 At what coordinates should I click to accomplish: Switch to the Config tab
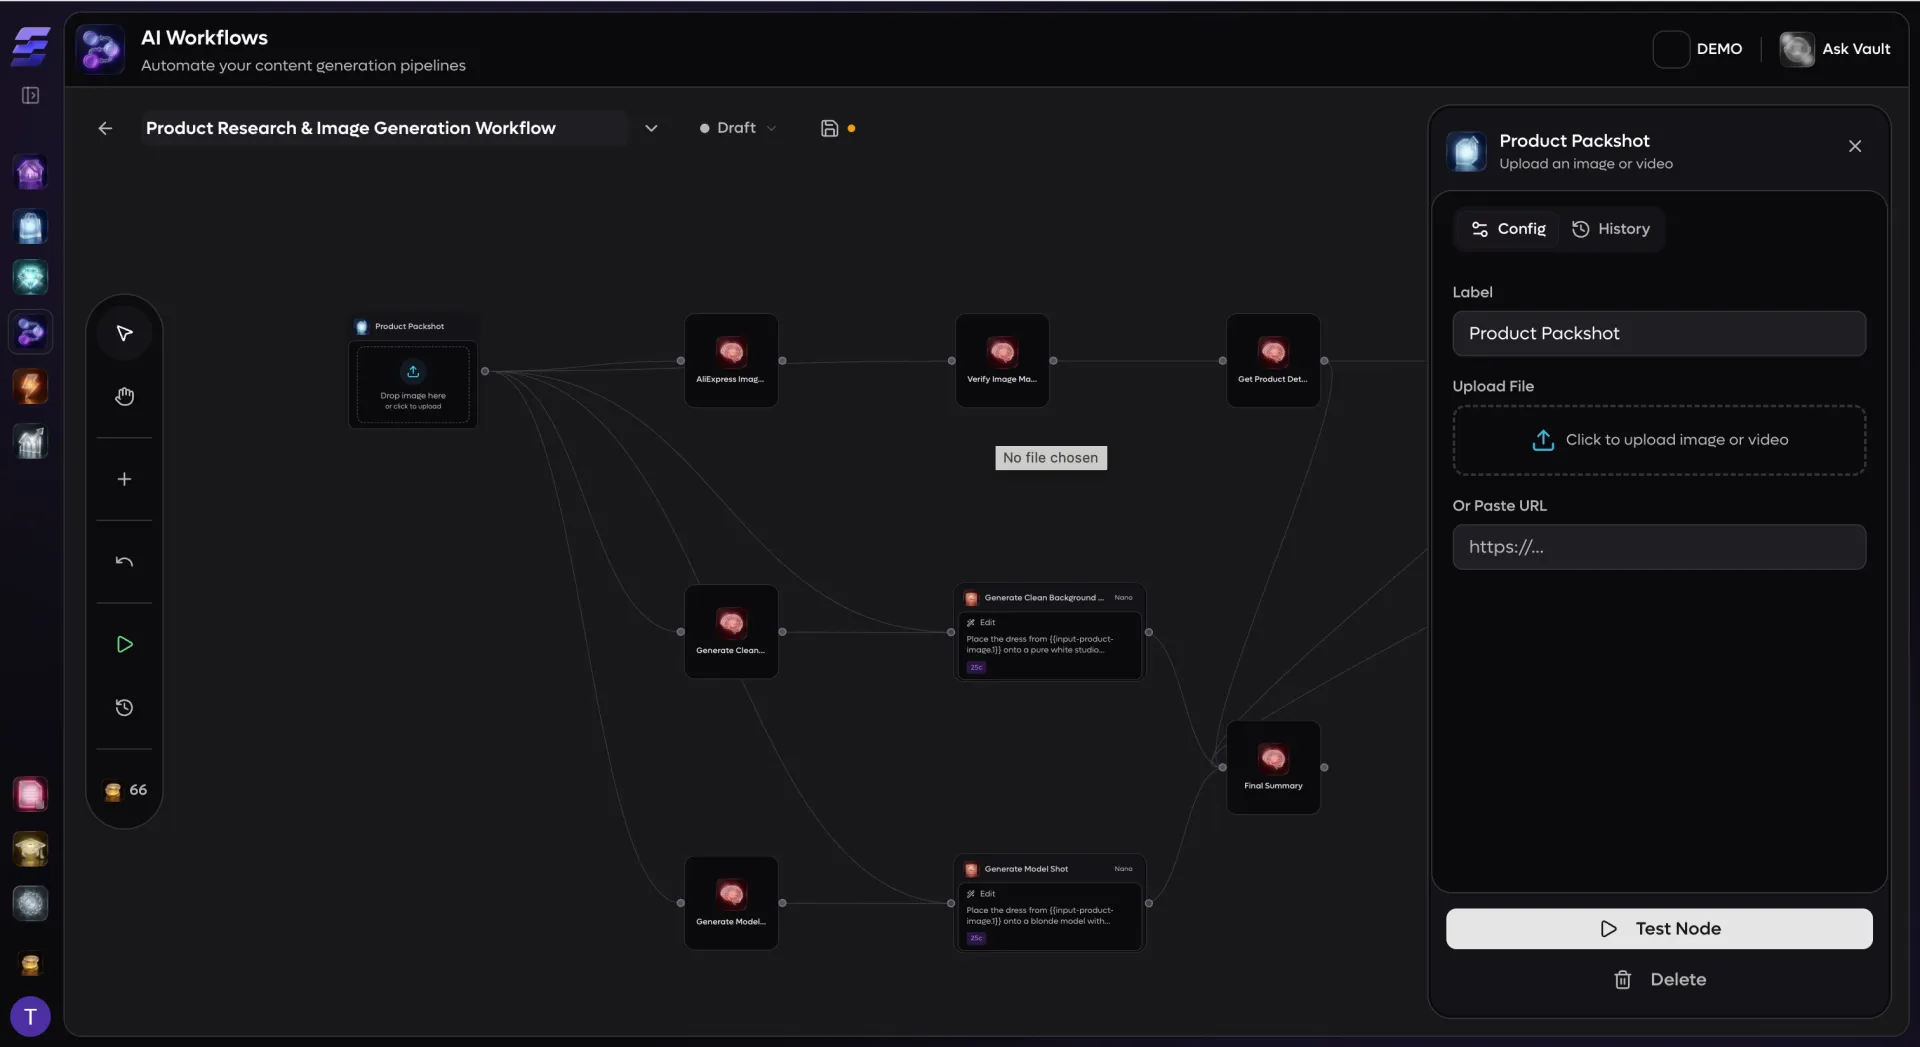pos(1506,228)
